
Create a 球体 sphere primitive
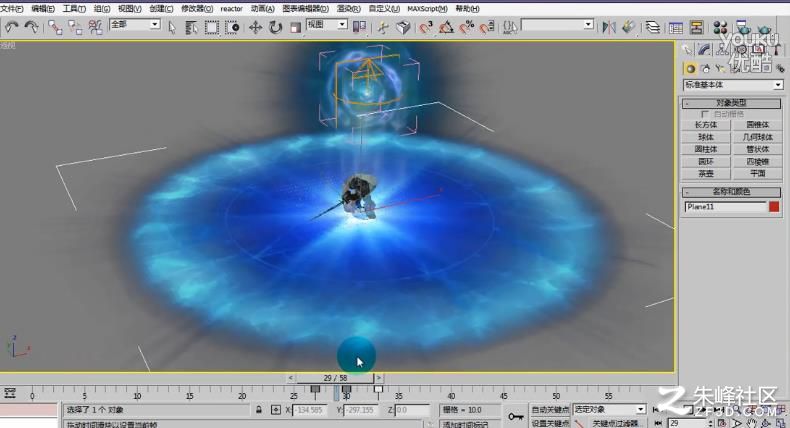pyautogui.click(x=705, y=137)
